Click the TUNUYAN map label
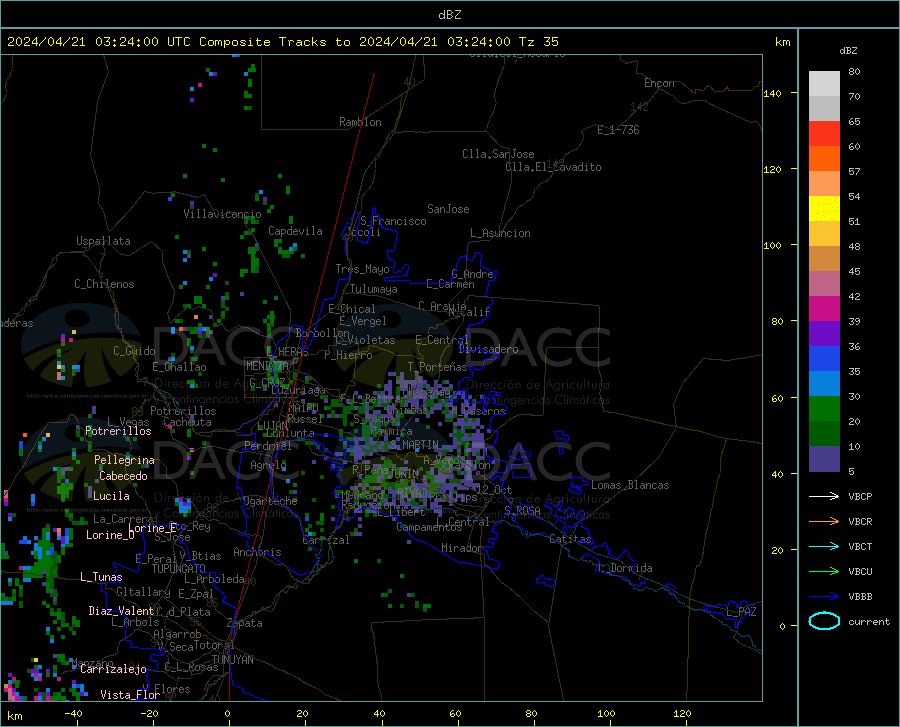Image resolution: width=900 pixels, height=727 pixels. [232, 660]
